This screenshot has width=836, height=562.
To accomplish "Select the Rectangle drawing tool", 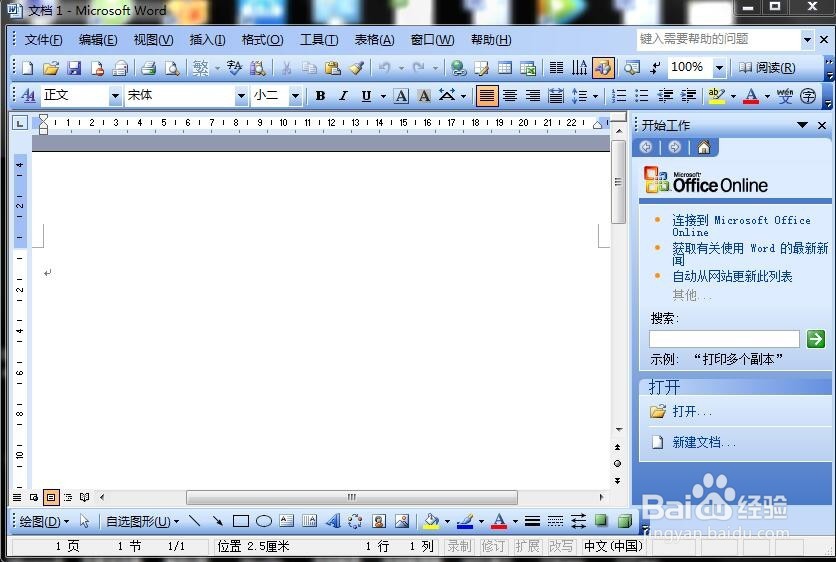I will [x=240, y=521].
